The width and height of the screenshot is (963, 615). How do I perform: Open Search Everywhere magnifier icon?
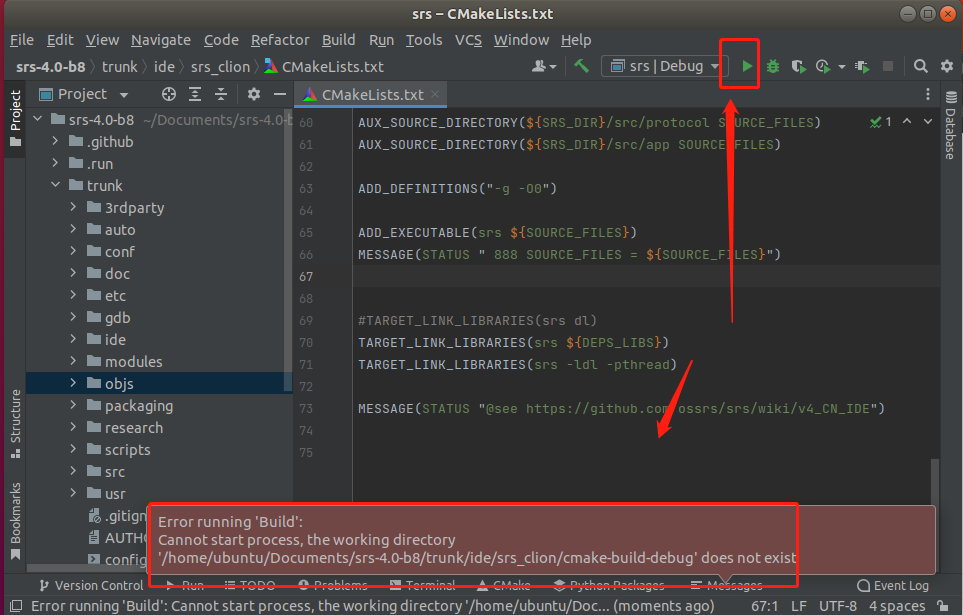click(x=920, y=66)
